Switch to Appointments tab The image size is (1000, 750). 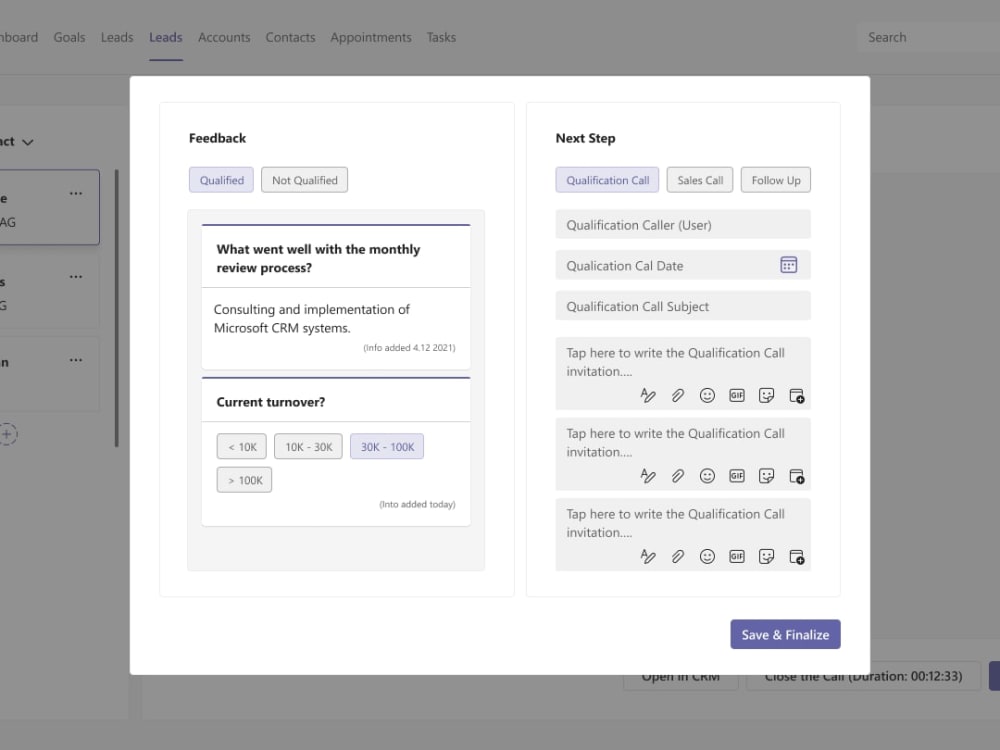(371, 37)
